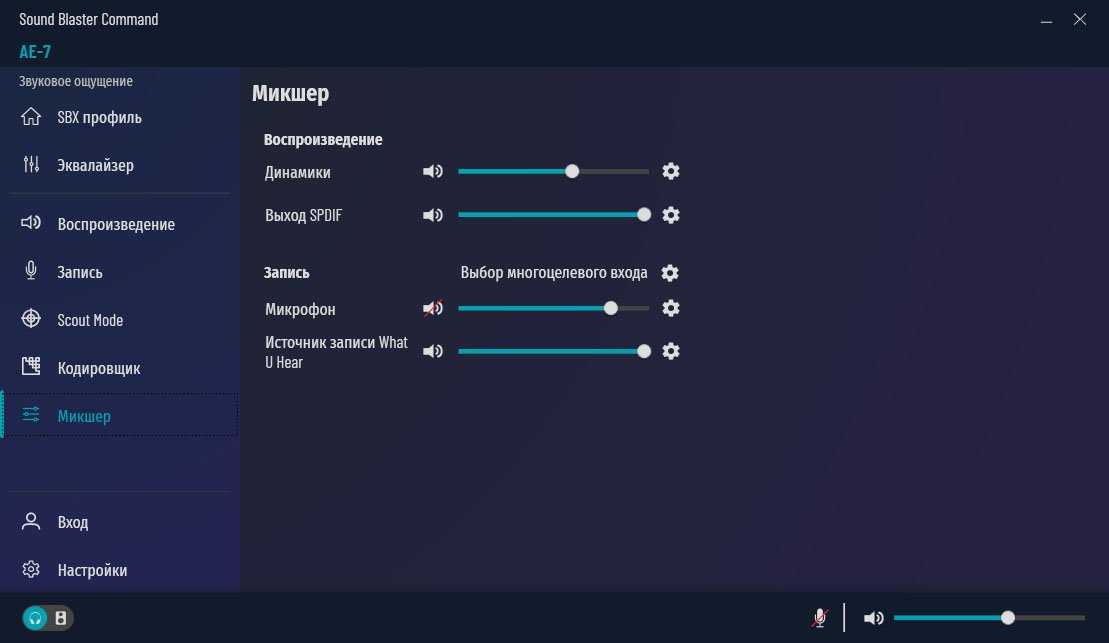This screenshot has height=643, width=1109.
Task: Mute the Динамики speaker icon
Action: [x=432, y=171]
